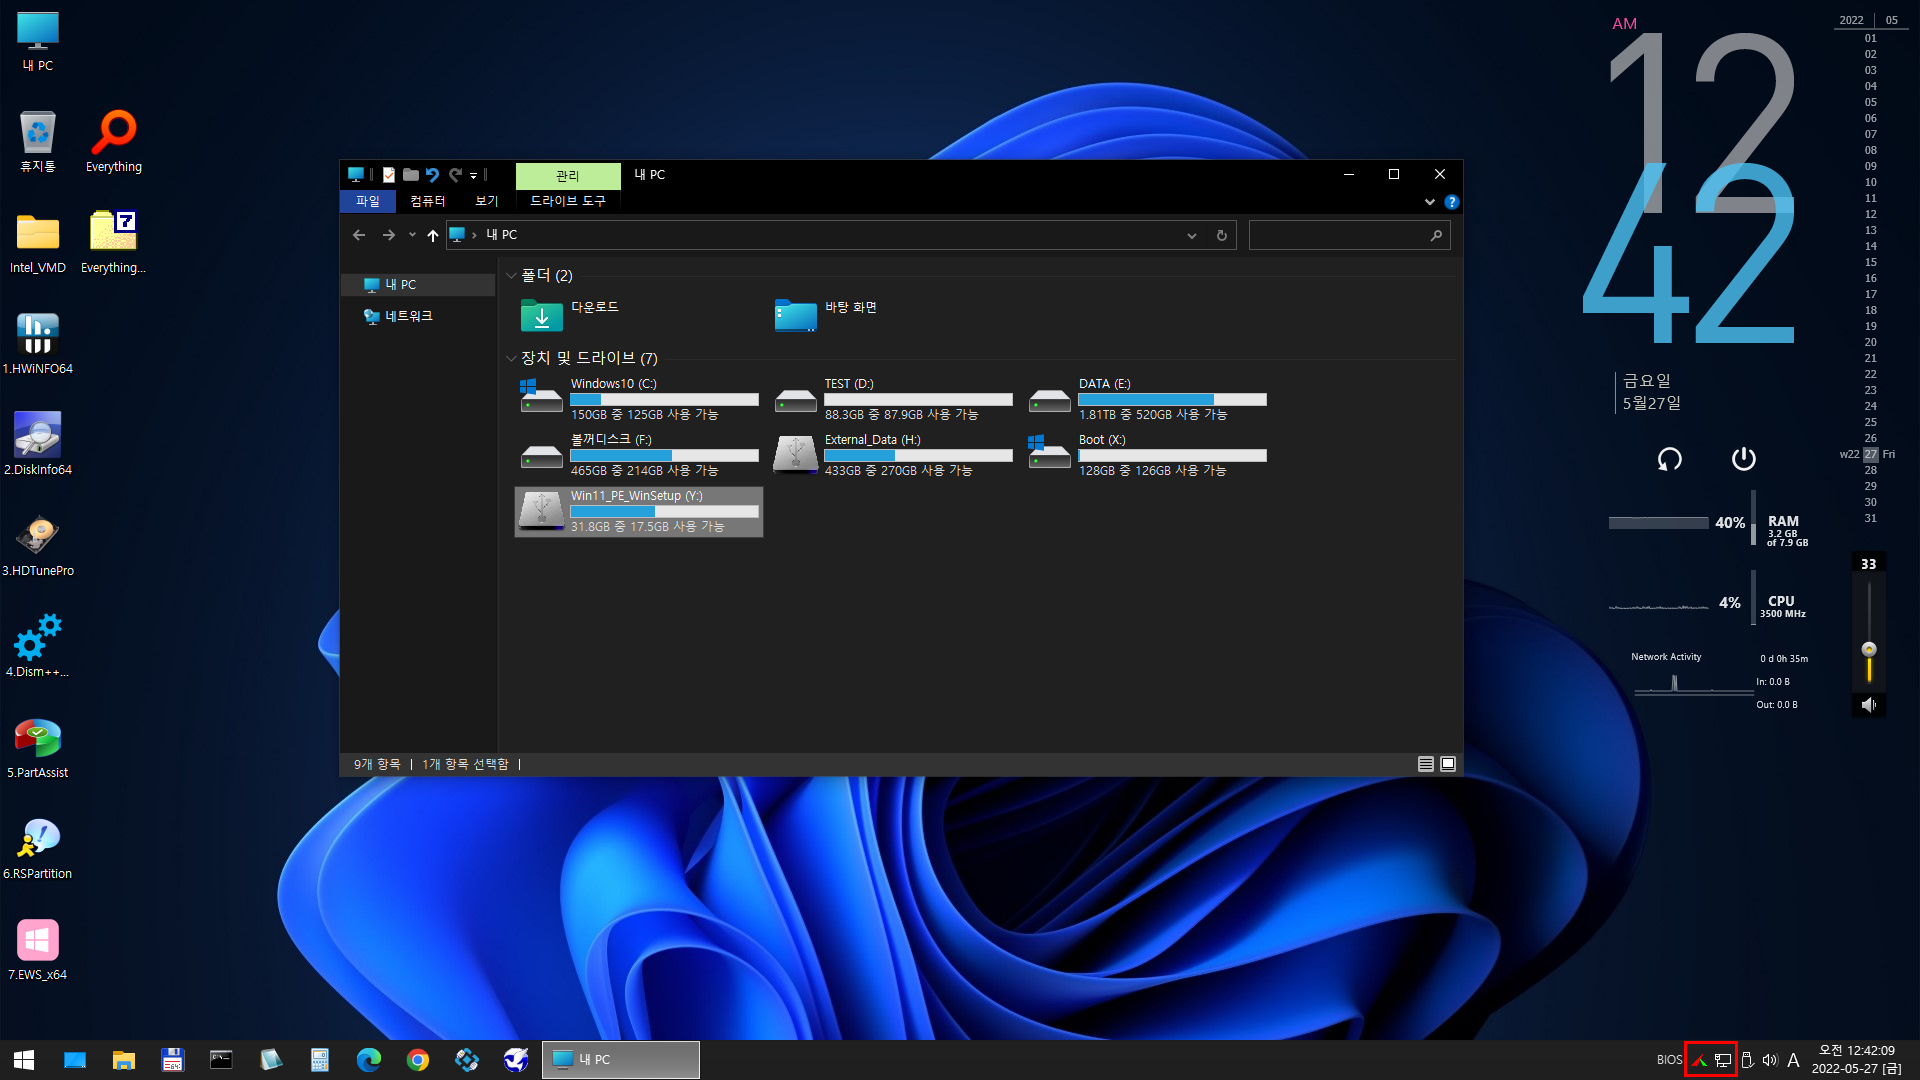
Task: Collapse the 장치 및 드라이브 (7) group
Action: pyautogui.click(x=511, y=358)
